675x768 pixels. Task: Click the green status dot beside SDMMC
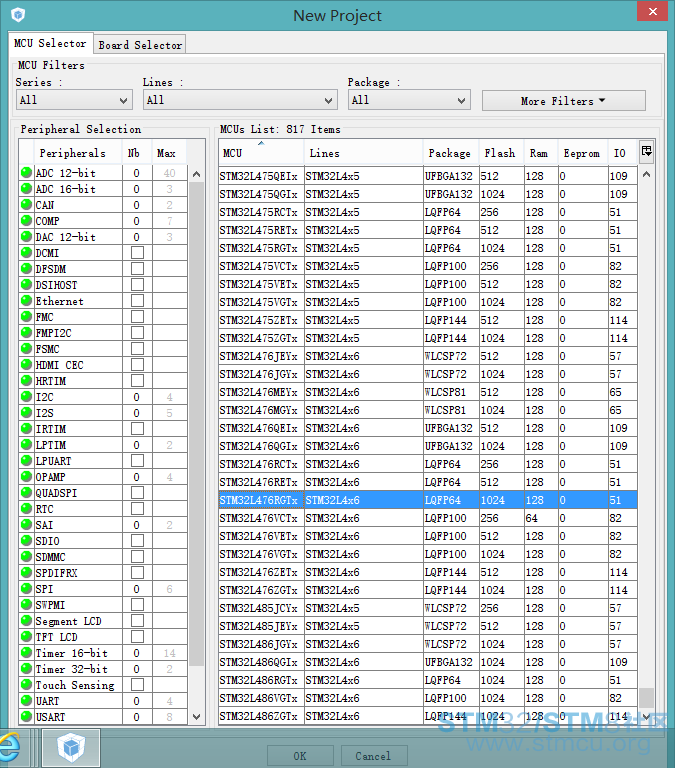point(26,556)
